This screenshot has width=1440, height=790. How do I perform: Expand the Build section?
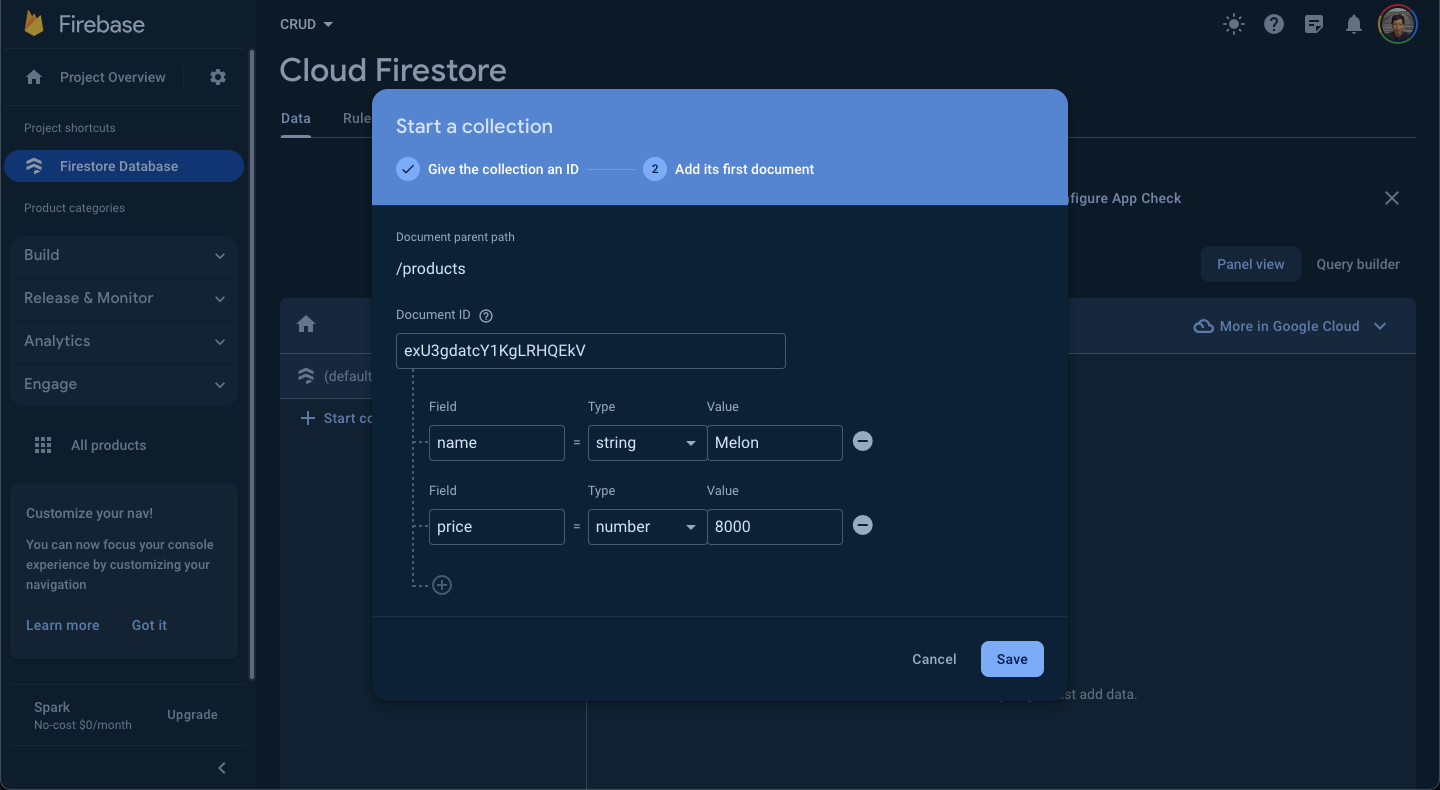click(124, 255)
